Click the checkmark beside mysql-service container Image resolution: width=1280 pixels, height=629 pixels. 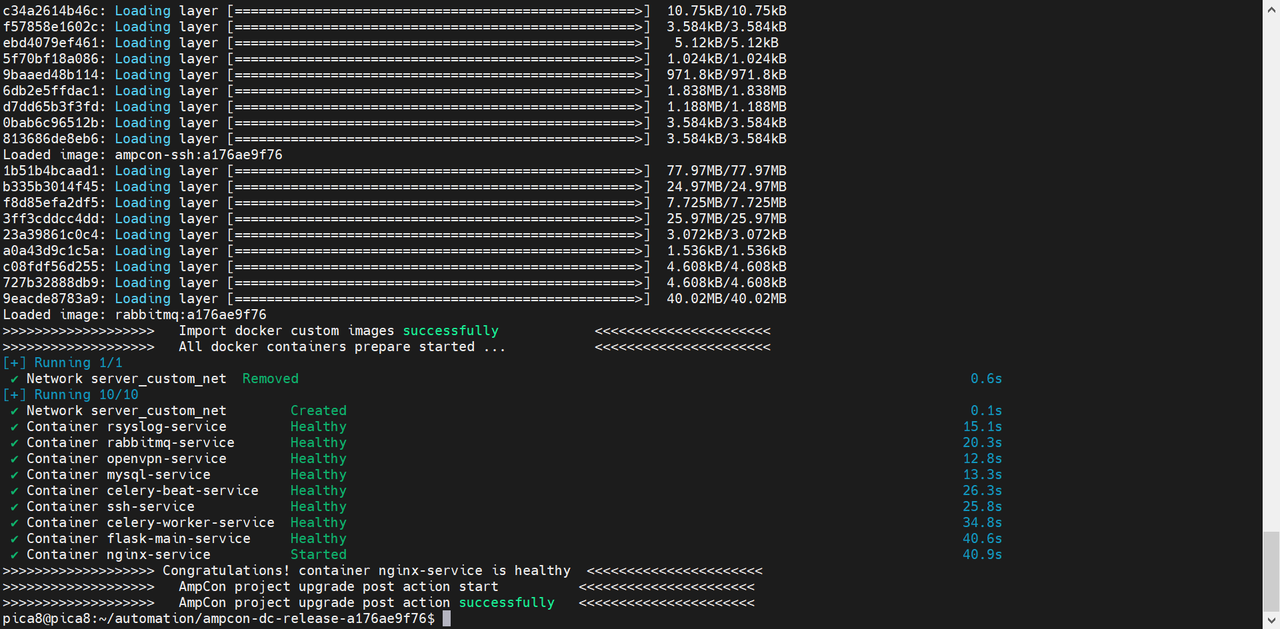click(x=14, y=475)
